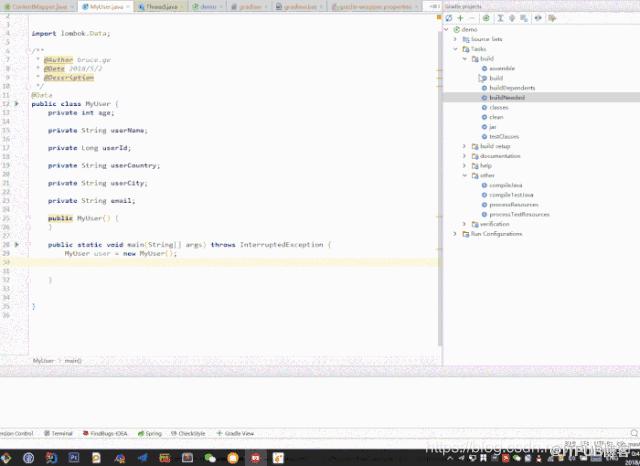Click the search icon at bottom right

click(634, 433)
